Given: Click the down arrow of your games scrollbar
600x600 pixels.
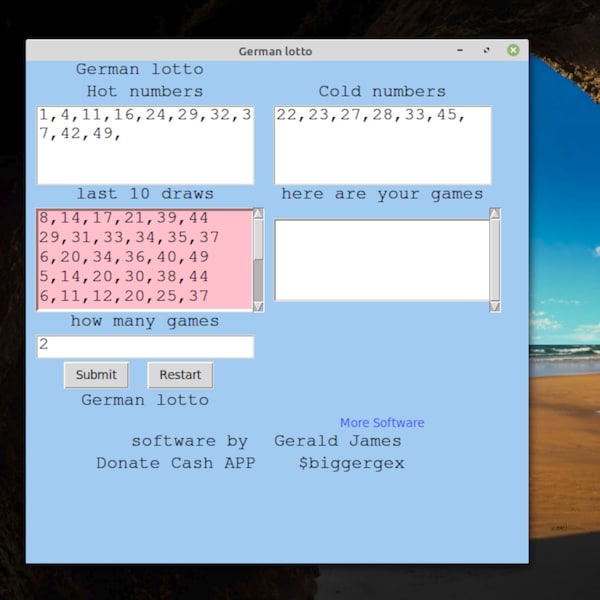Looking at the screenshot, I should click(x=495, y=307).
